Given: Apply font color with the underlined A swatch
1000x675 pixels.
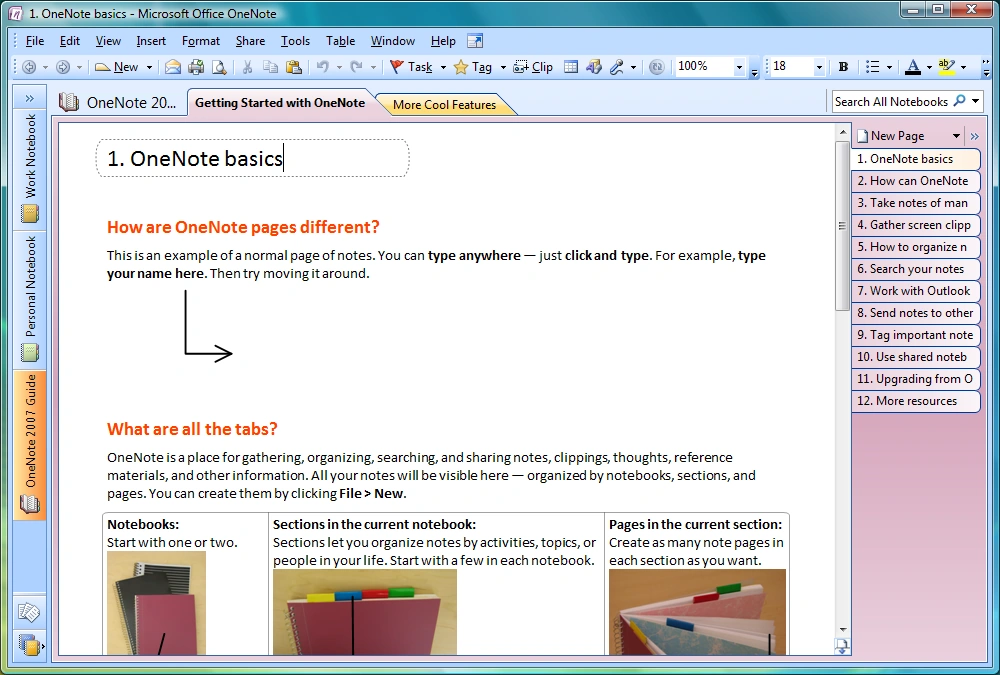Looking at the screenshot, I should pos(913,67).
